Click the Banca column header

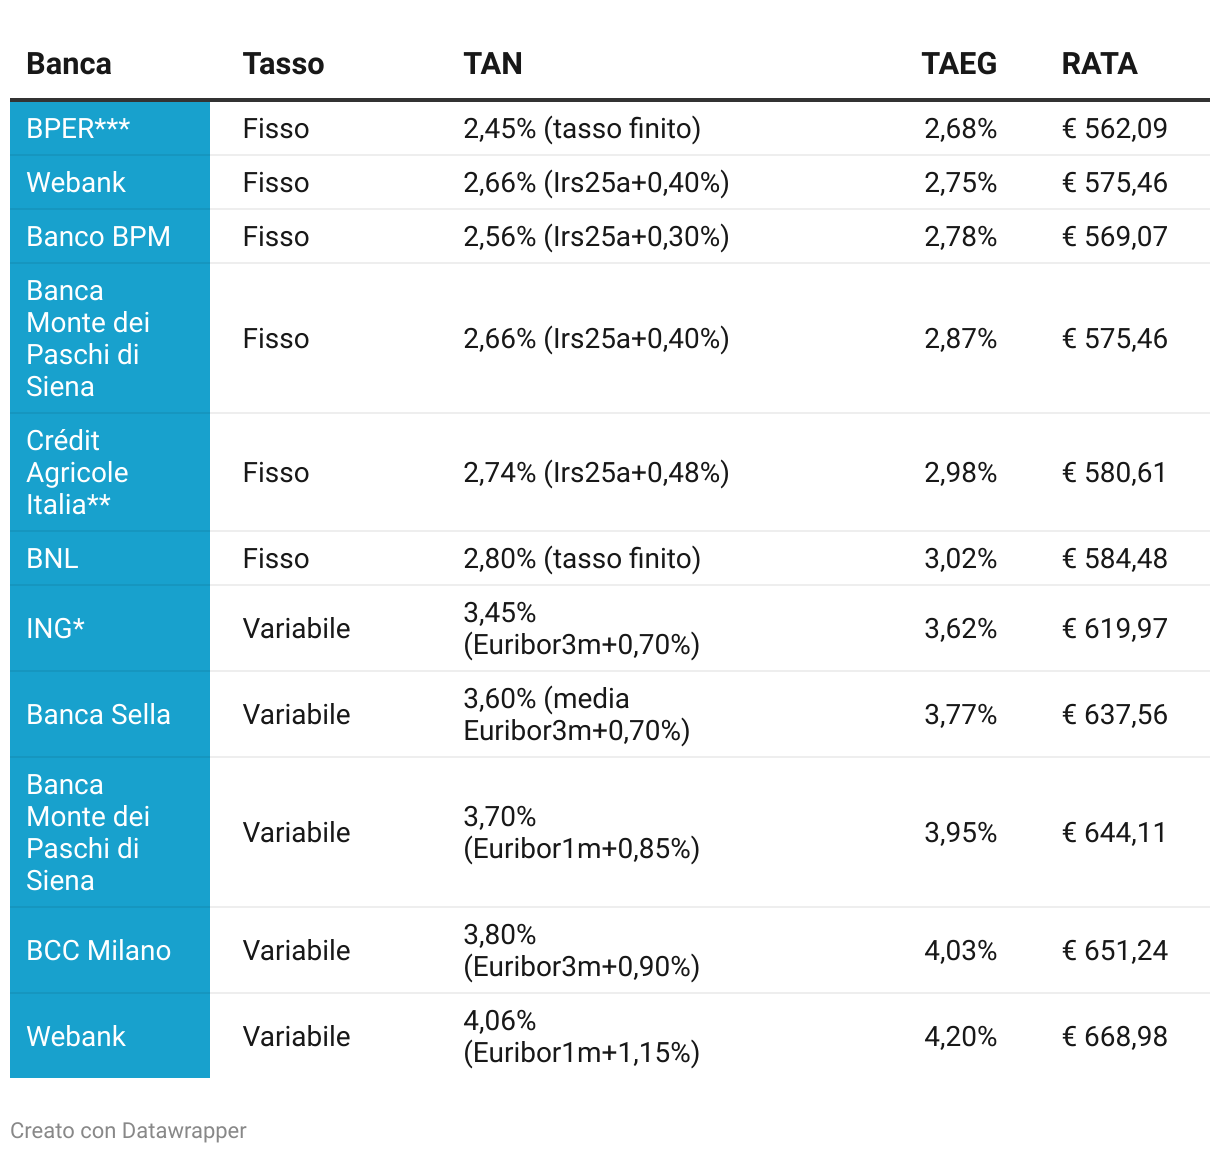pyautogui.click(x=68, y=64)
